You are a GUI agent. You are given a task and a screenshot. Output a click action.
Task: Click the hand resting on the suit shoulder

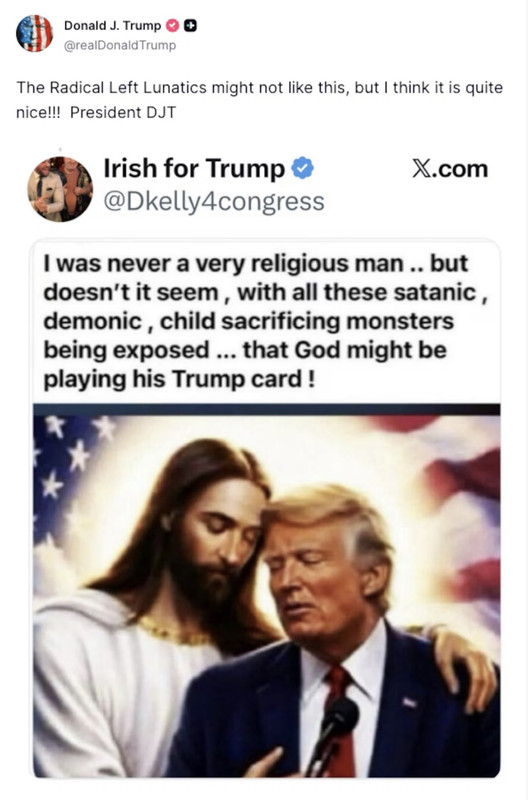pyautogui.click(x=464, y=663)
